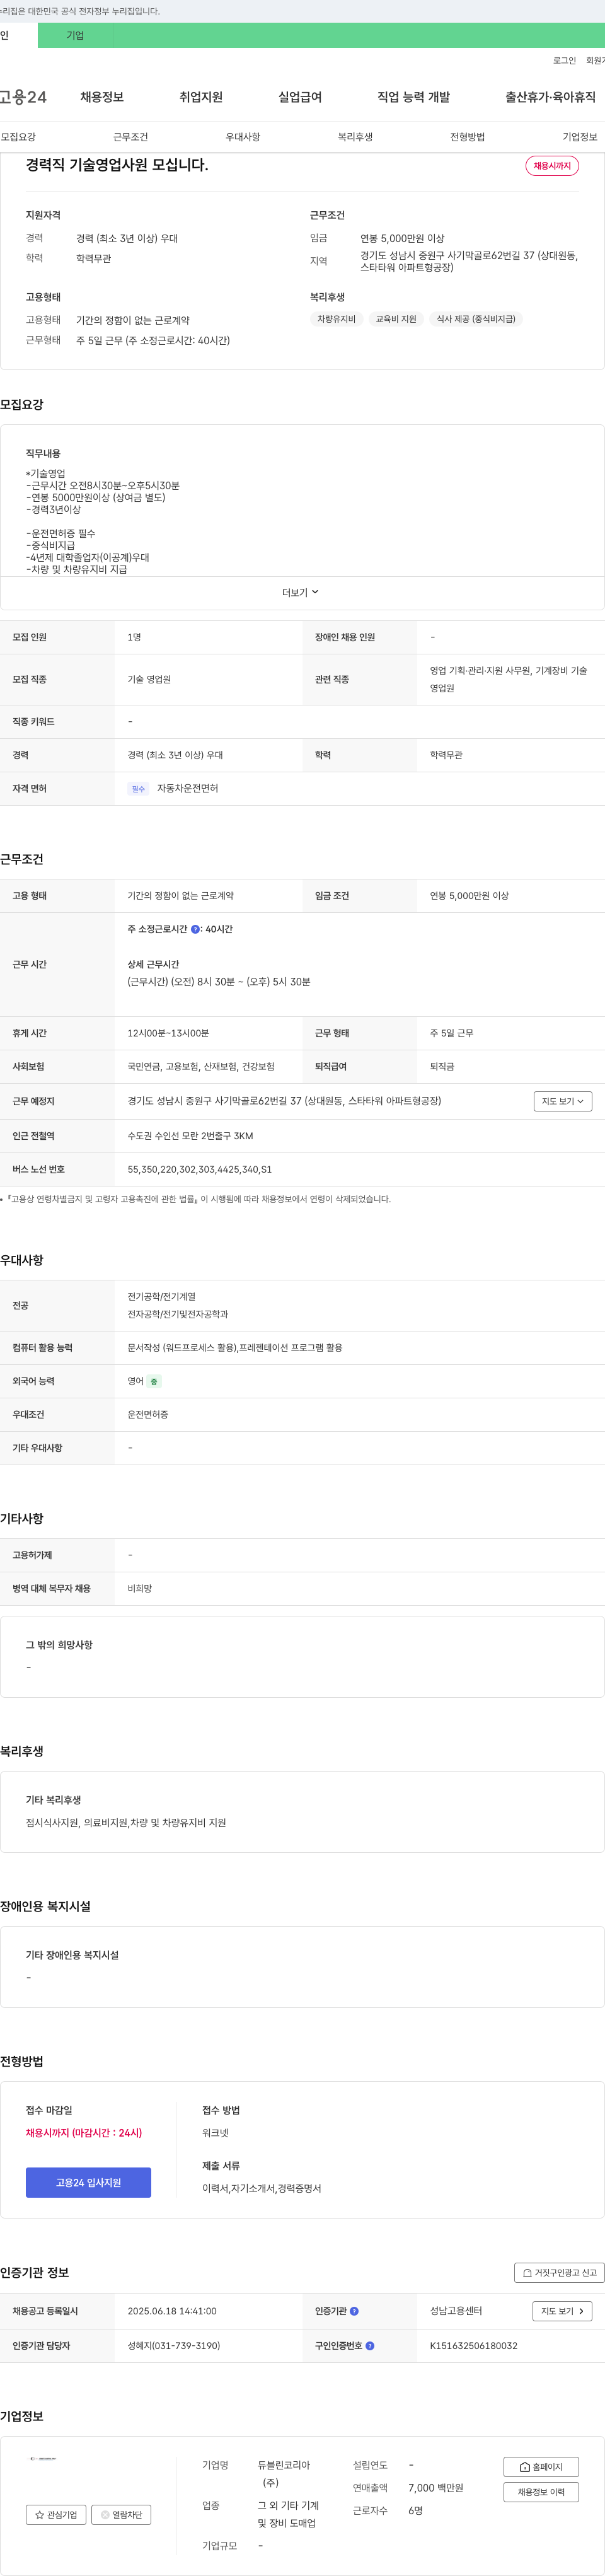Open the 취업지원 menu

tap(201, 97)
